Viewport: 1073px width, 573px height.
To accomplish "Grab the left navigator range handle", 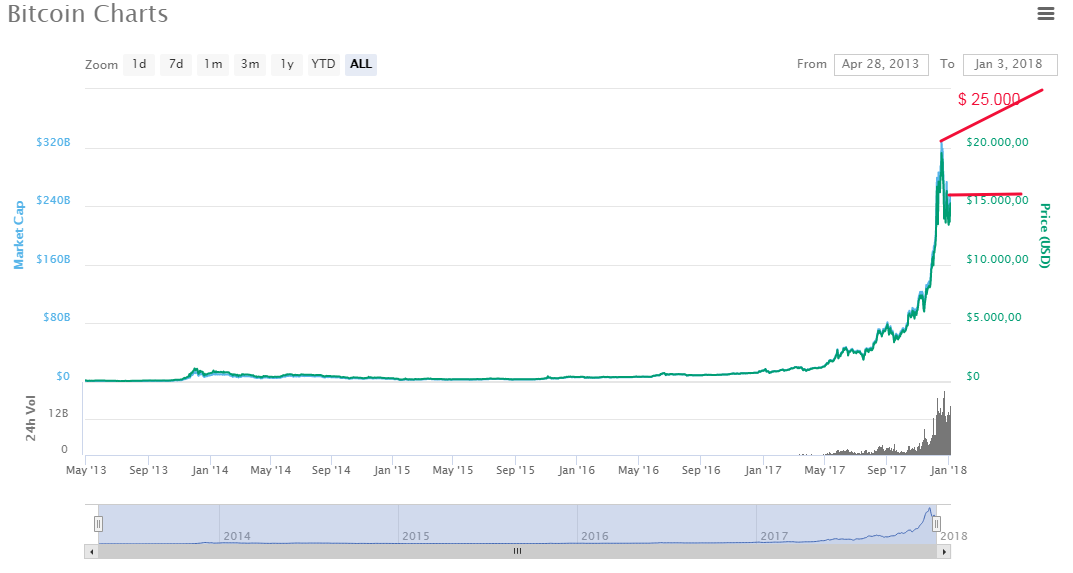I will coord(99,524).
